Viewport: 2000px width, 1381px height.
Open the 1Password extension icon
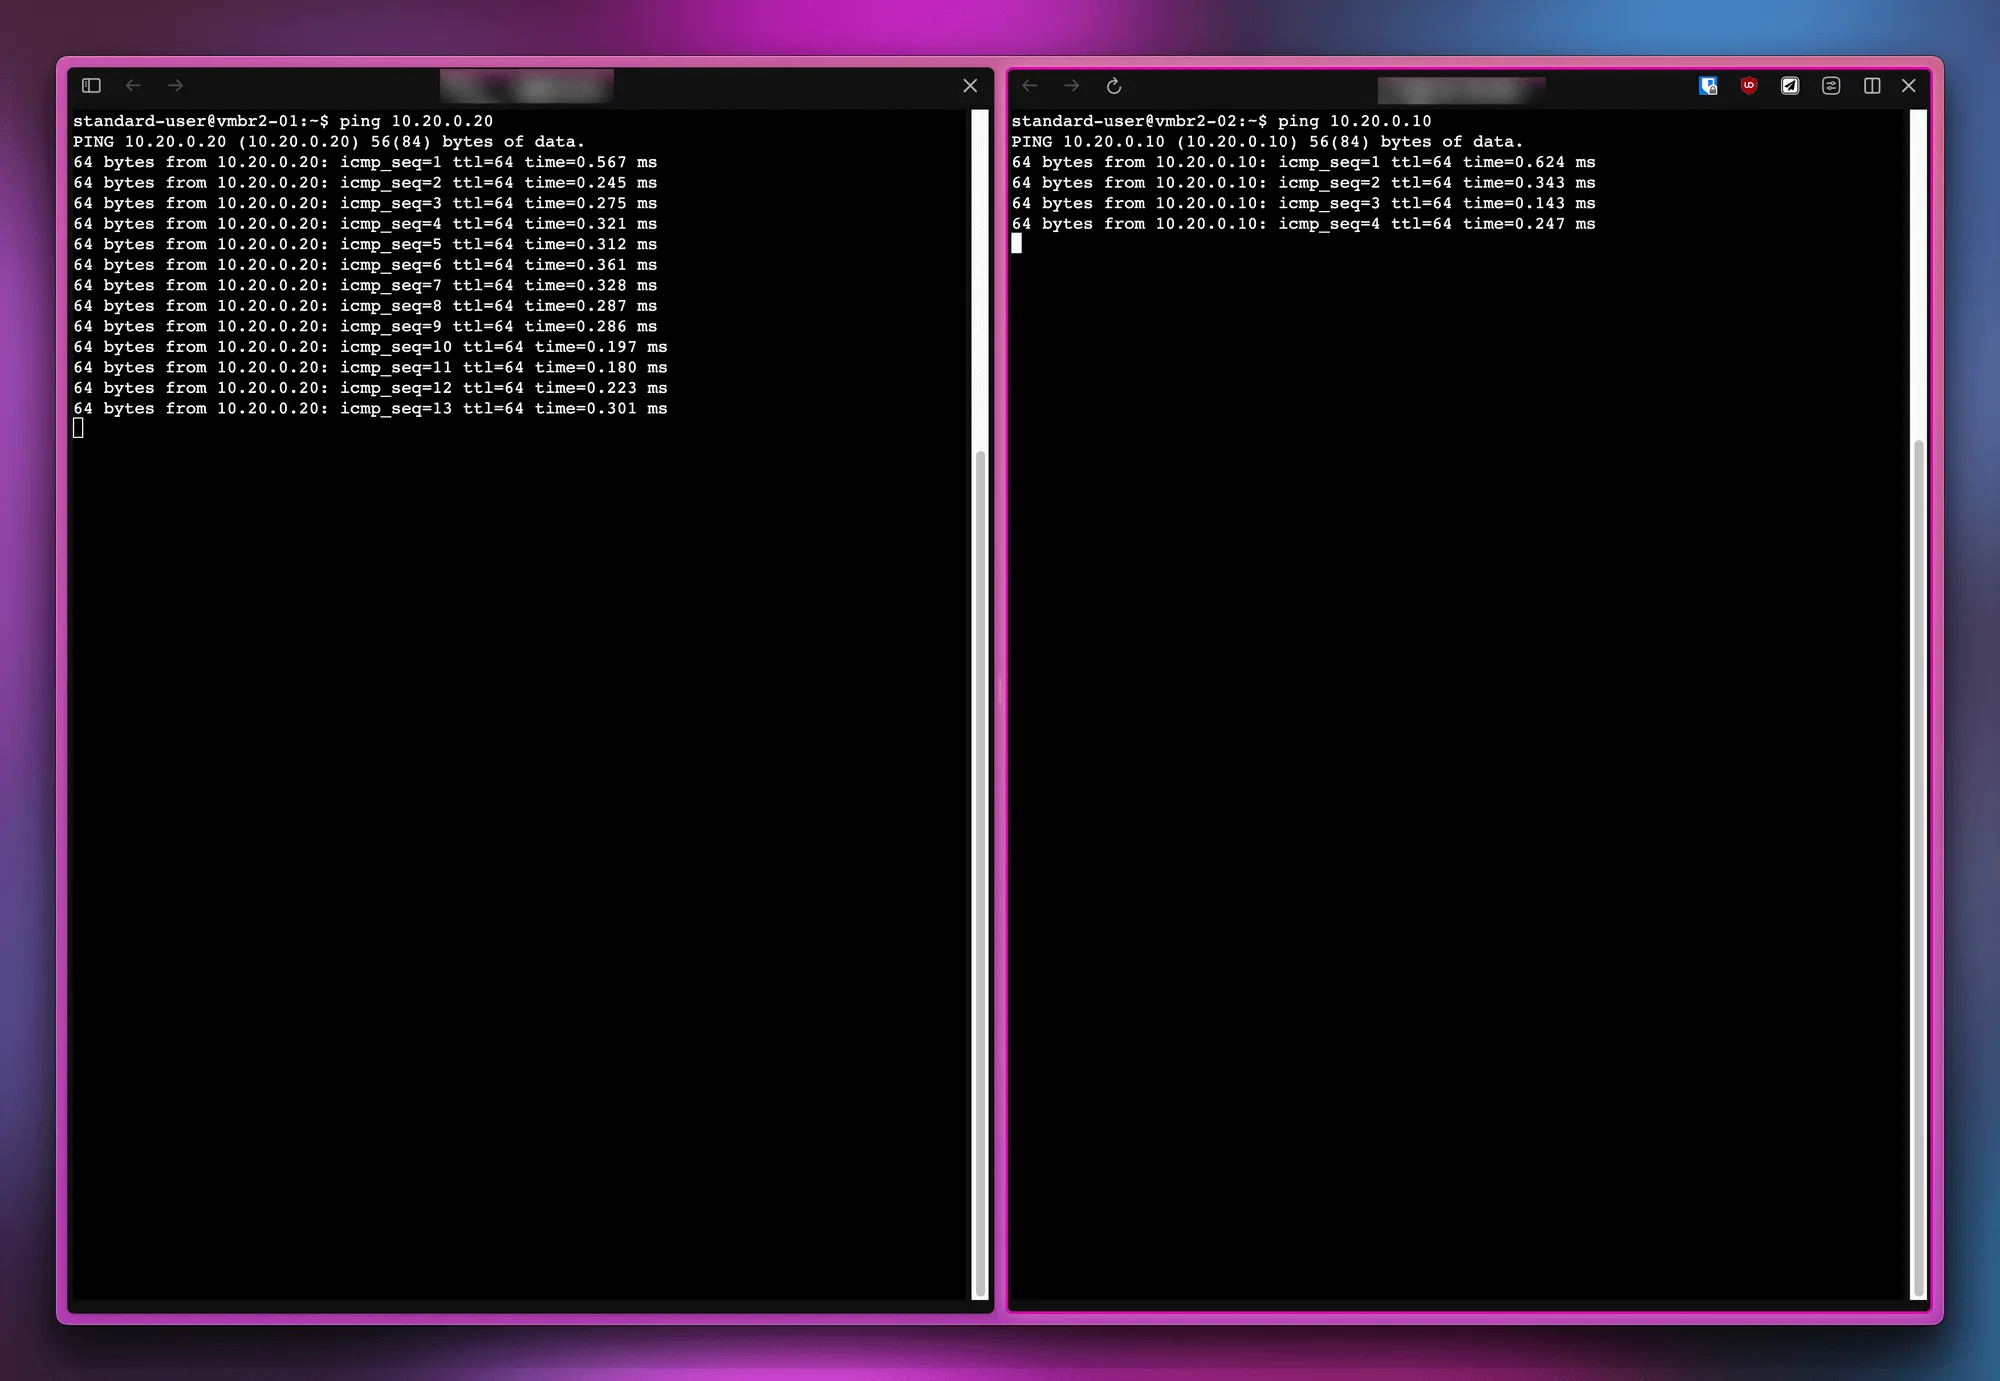[x=1708, y=87]
